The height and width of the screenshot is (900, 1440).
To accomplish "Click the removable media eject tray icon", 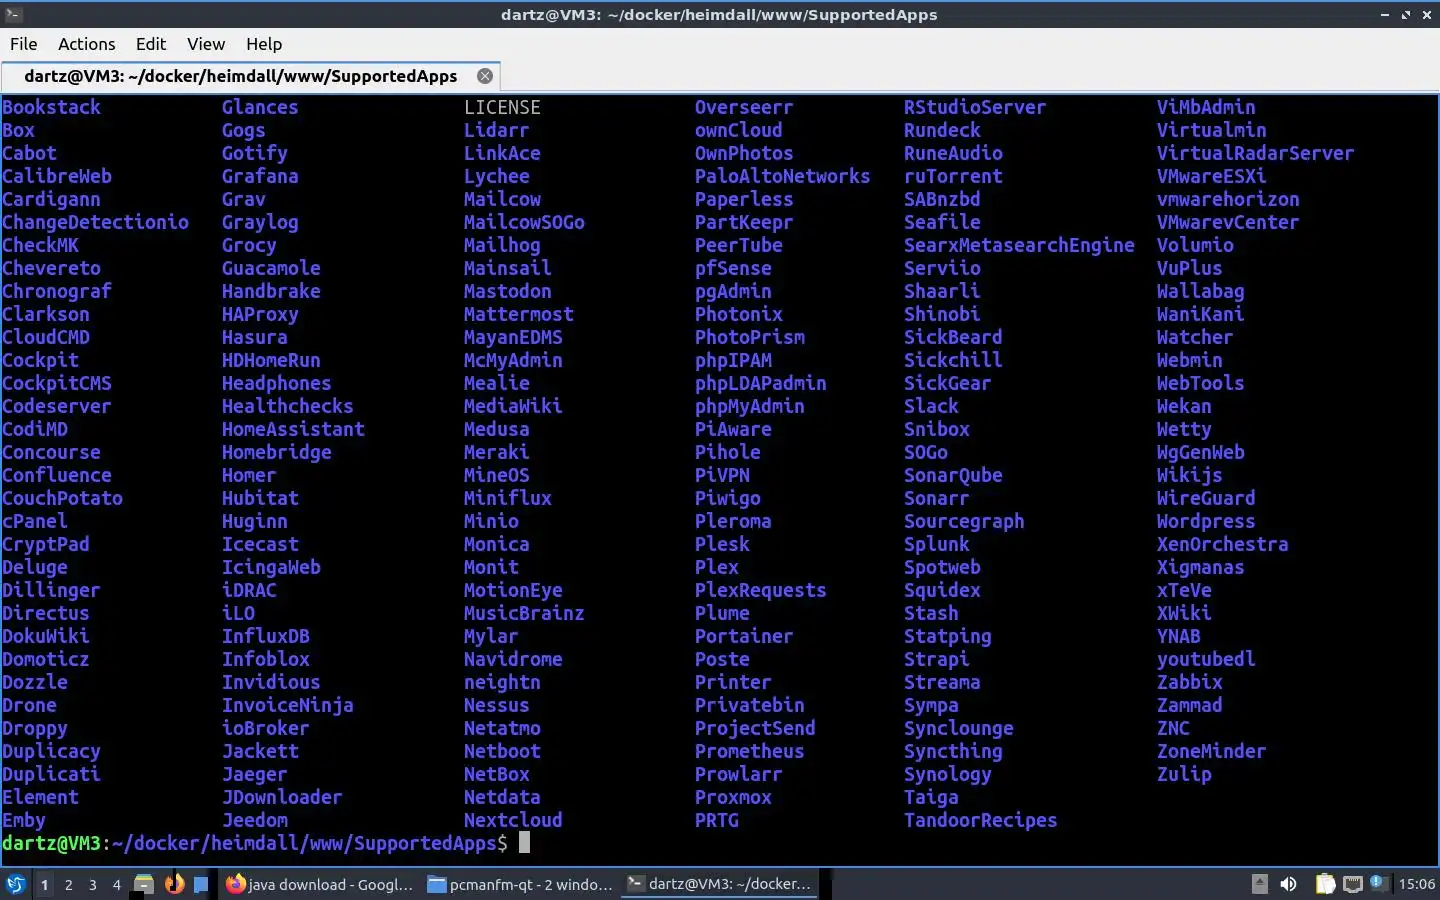I will click(1260, 884).
